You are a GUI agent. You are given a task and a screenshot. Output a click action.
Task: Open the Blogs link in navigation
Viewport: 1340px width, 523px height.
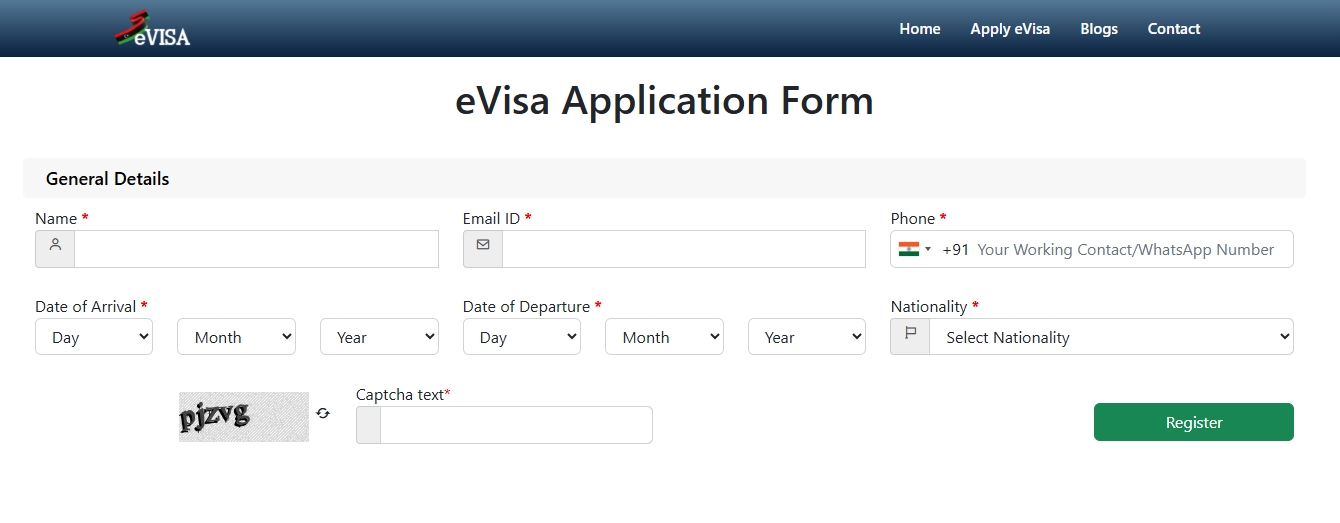tap(1099, 29)
